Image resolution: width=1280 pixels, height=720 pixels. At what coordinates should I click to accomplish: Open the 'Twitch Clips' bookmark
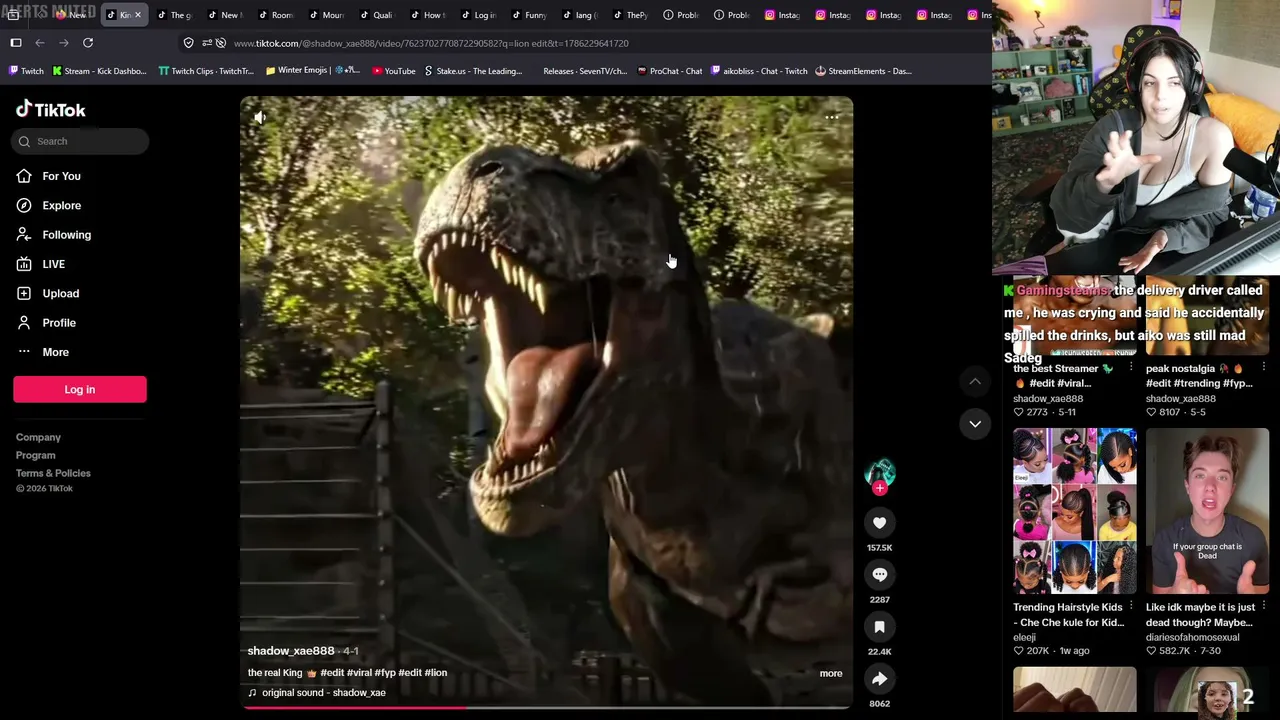click(206, 71)
